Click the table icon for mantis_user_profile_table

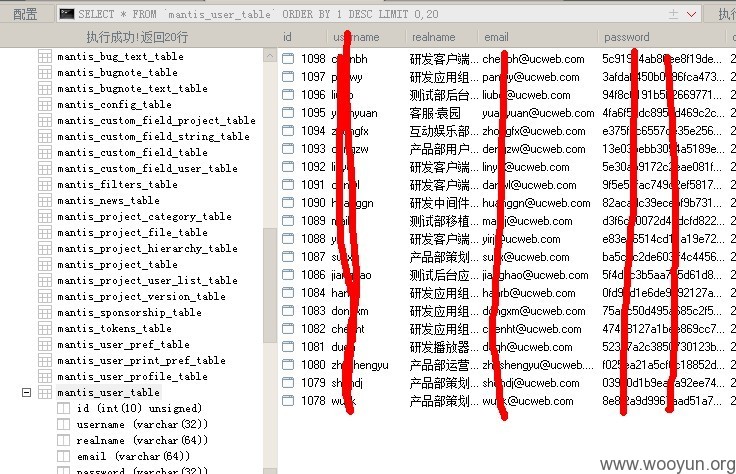45,376
